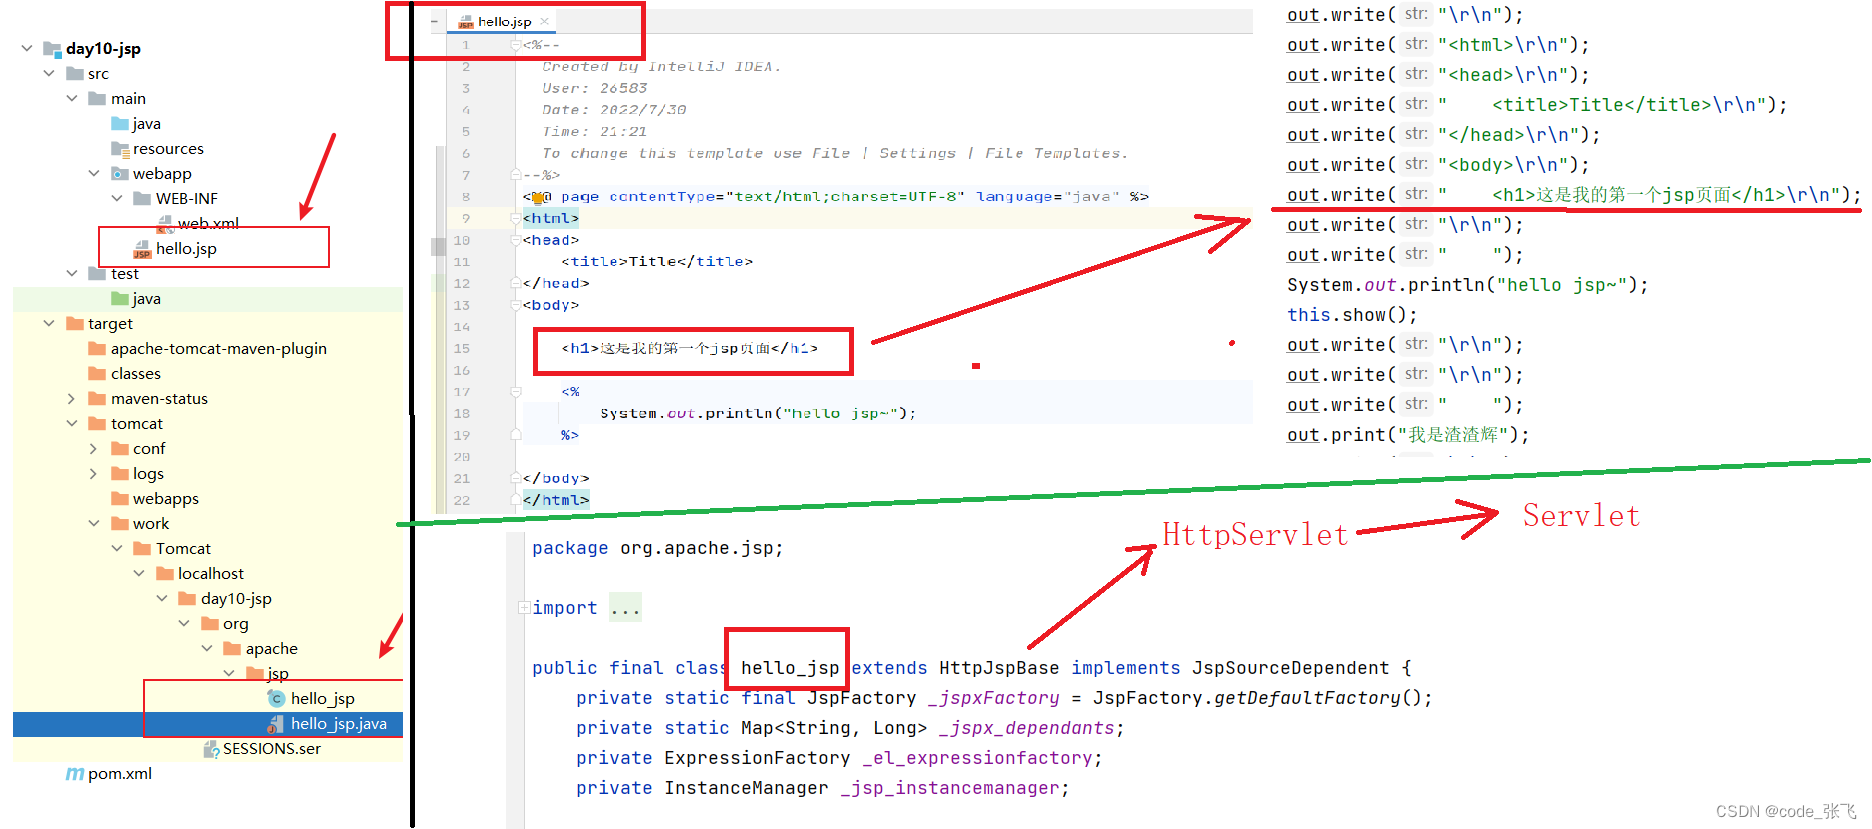
Task: Click the _jsp_instancemanager field name
Action: pyautogui.click(x=949, y=788)
